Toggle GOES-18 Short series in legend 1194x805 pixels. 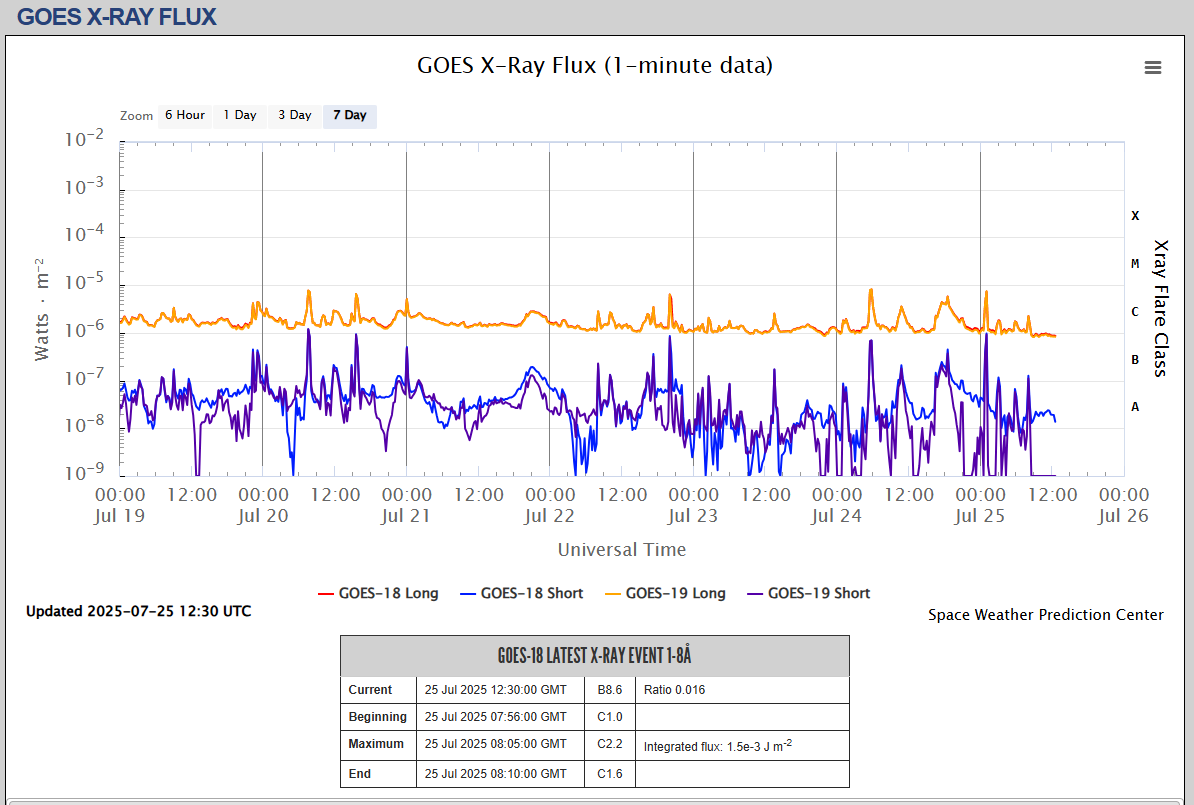(x=522, y=593)
